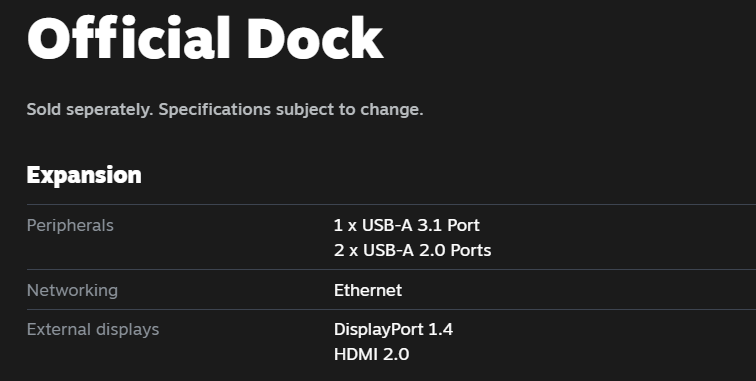Click the Ethernet value text

tap(368, 290)
